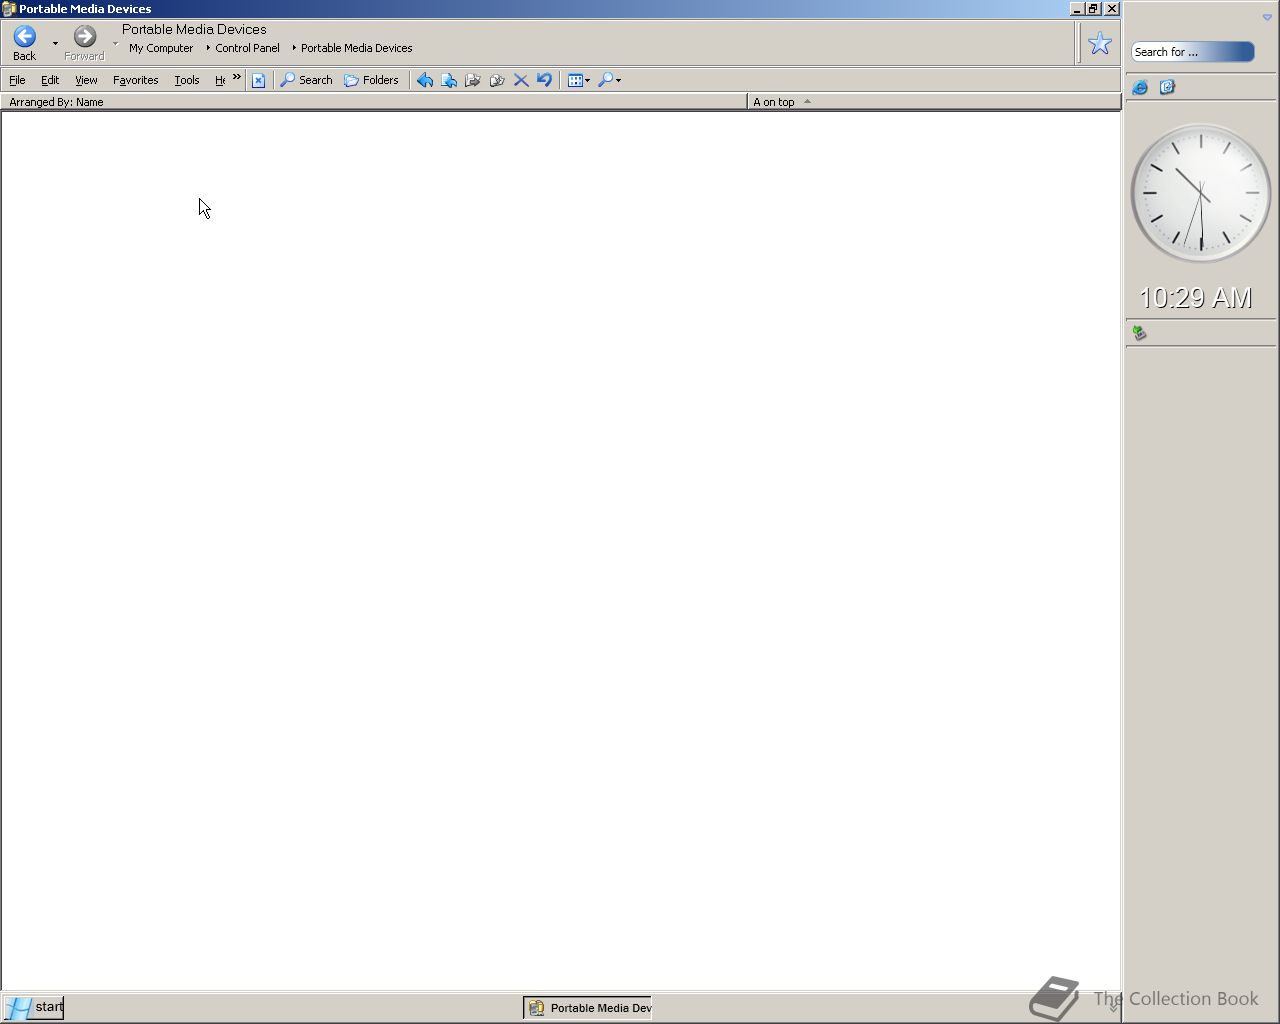Click the Move To folder icon
The height and width of the screenshot is (1024, 1280).
coord(449,80)
